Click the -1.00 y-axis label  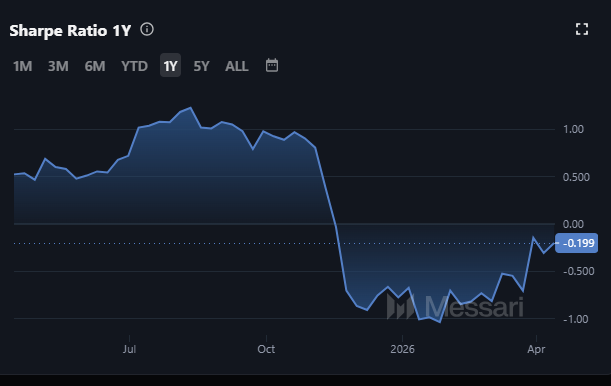[576, 319]
